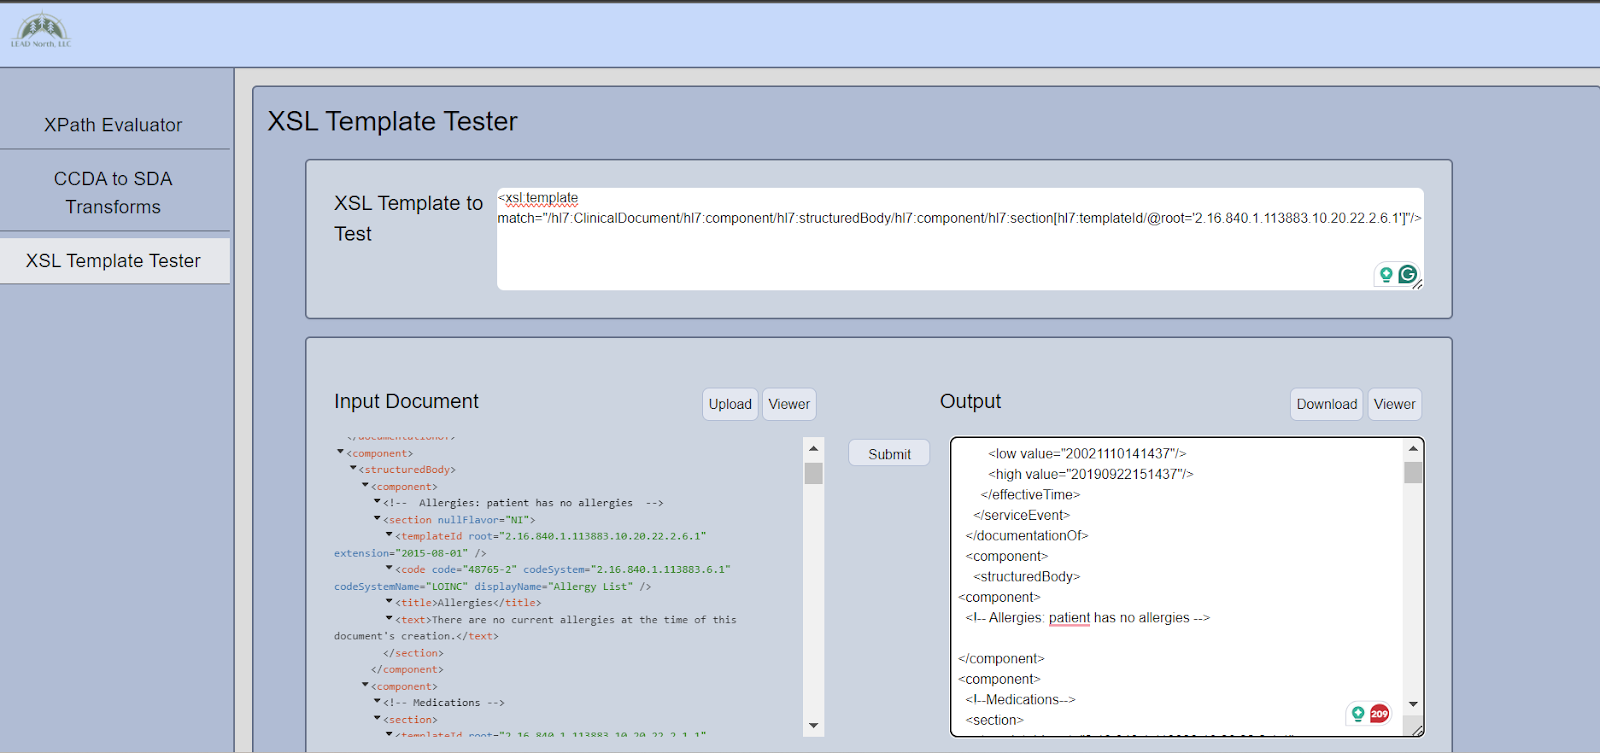Screen dimensions: 1600x753
Task: Upload an input document
Action: pyautogui.click(x=730, y=404)
